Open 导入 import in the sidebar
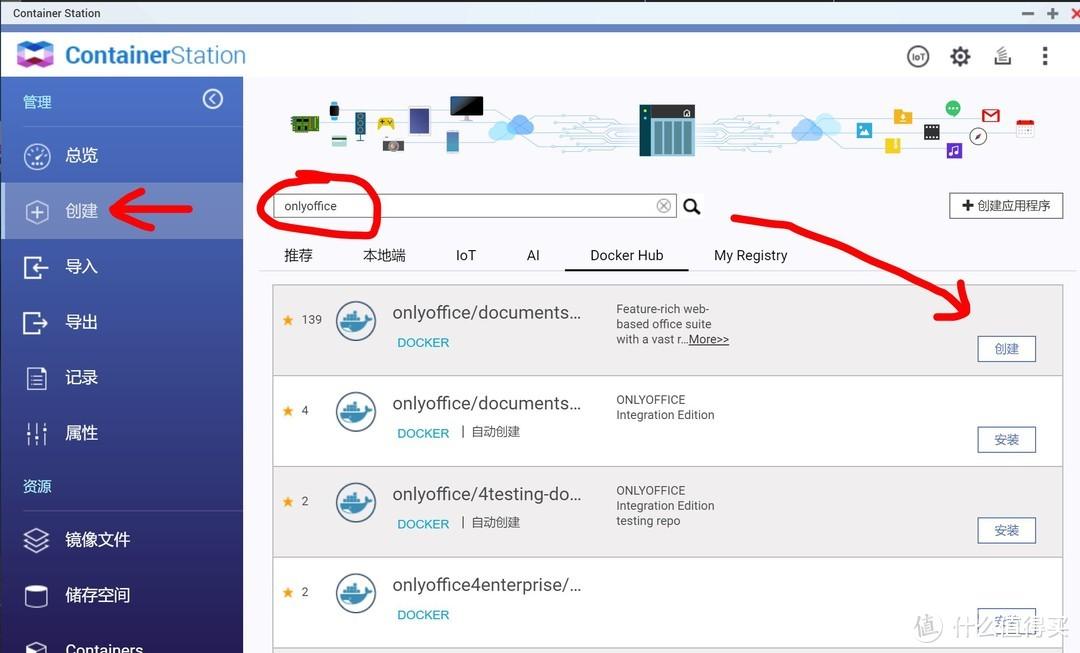This screenshot has width=1080, height=653. (x=122, y=267)
